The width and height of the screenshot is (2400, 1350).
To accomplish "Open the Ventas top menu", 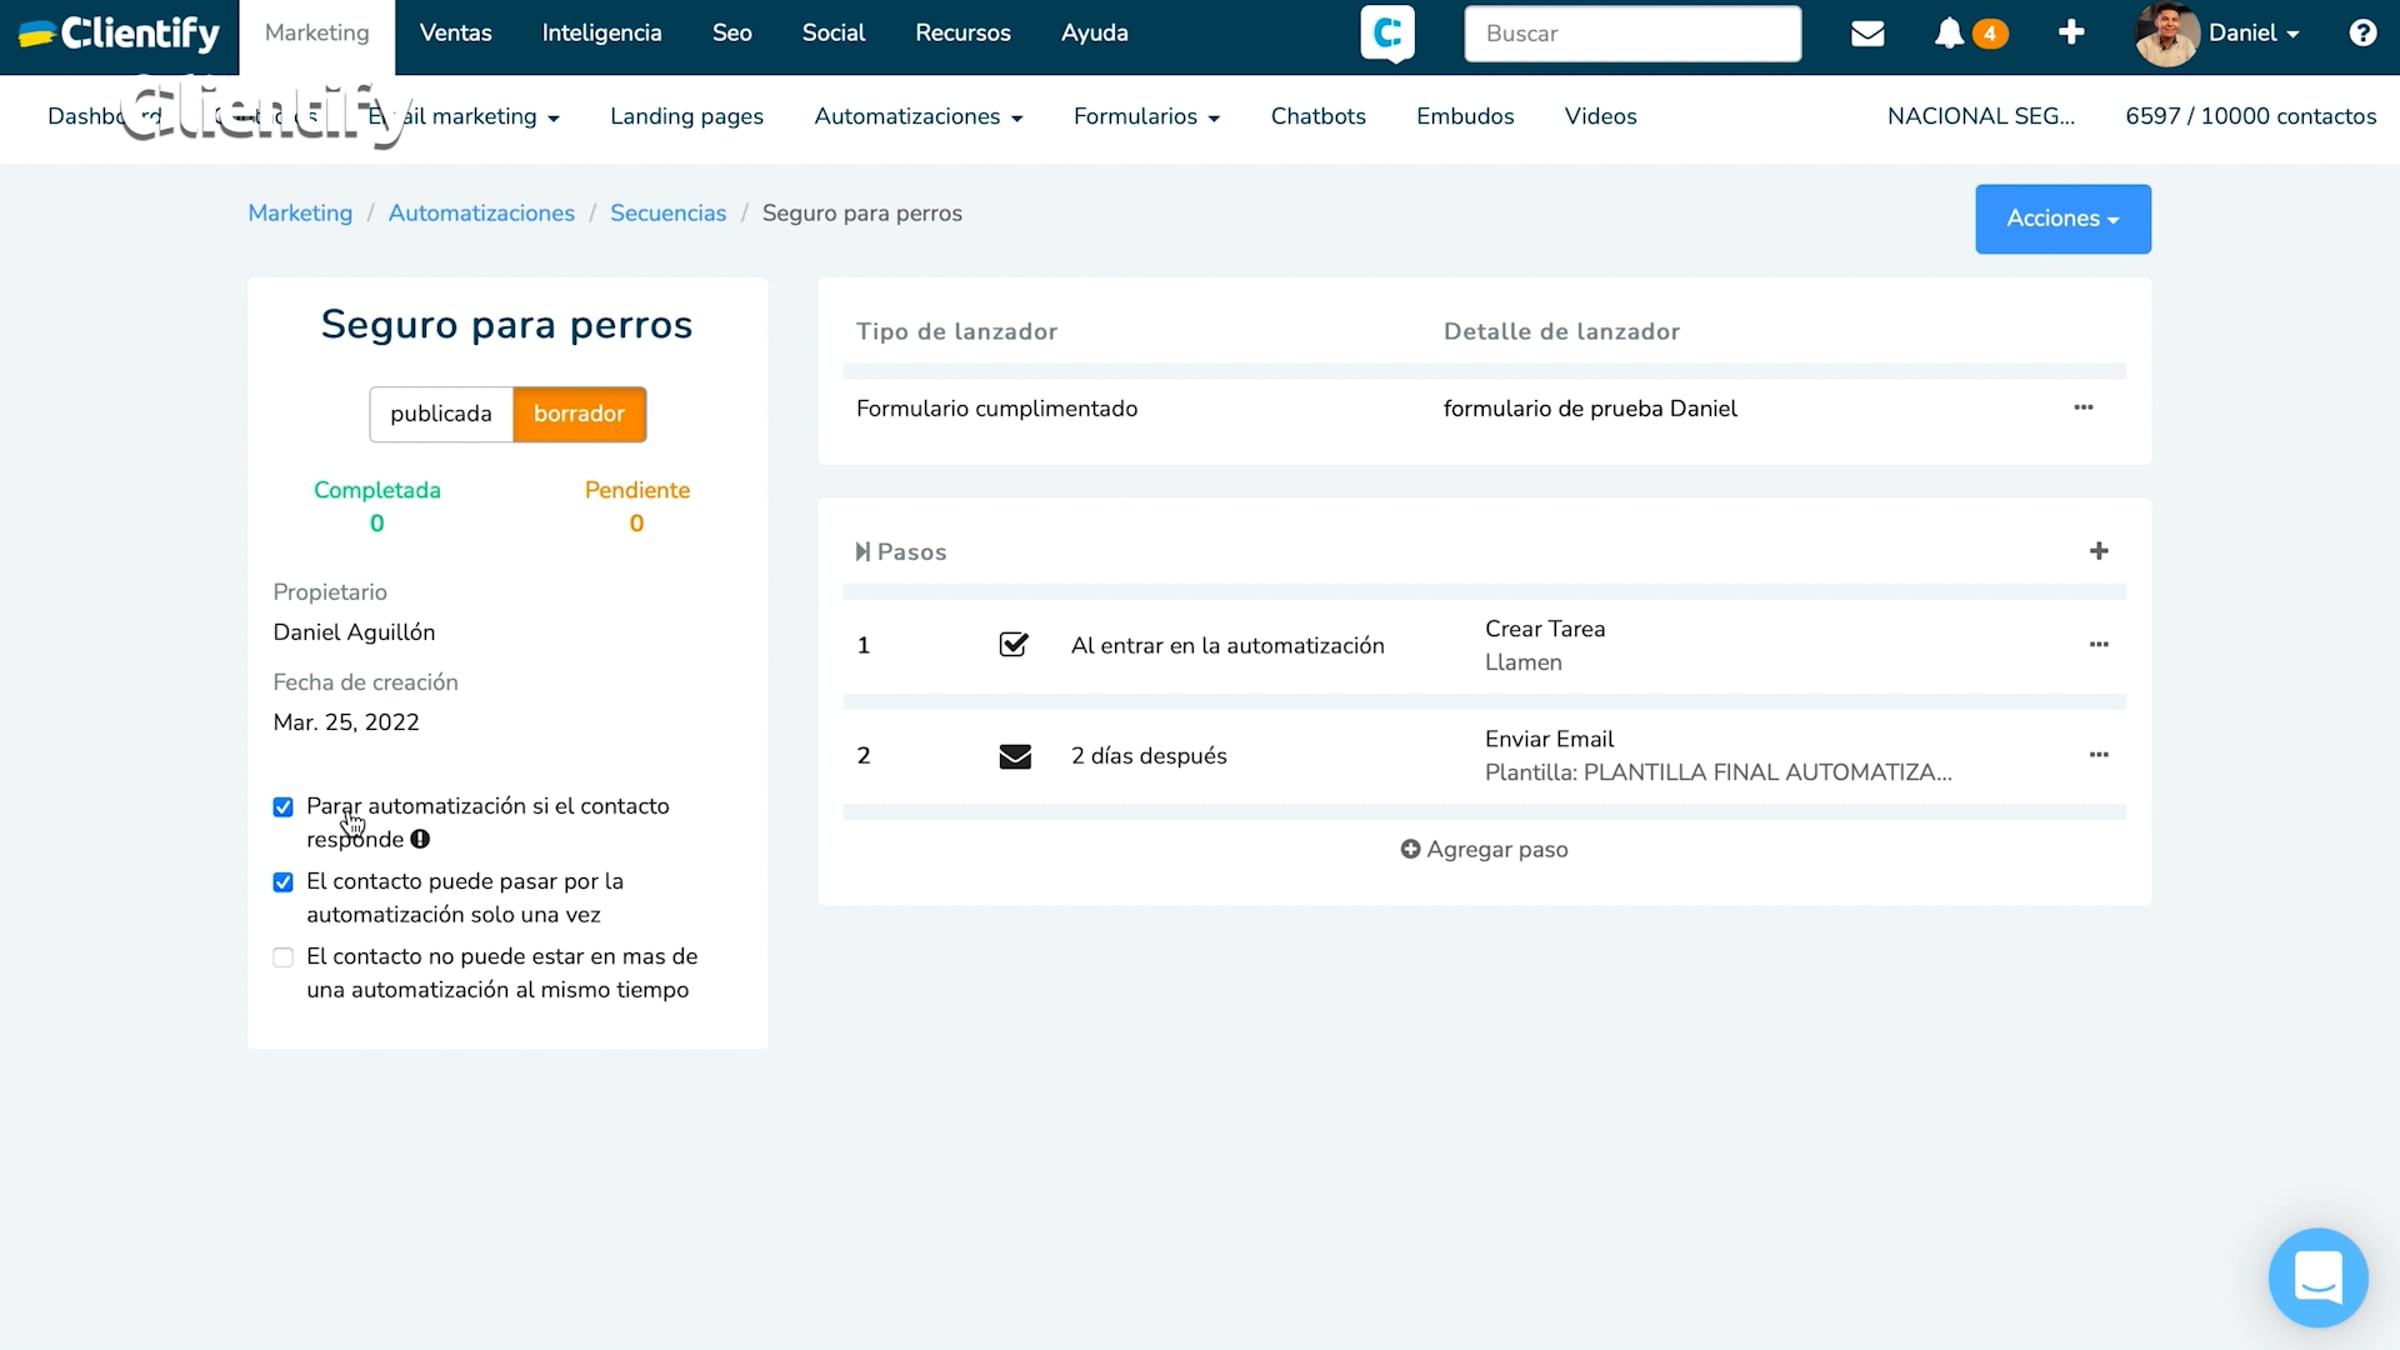I will [455, 34].
